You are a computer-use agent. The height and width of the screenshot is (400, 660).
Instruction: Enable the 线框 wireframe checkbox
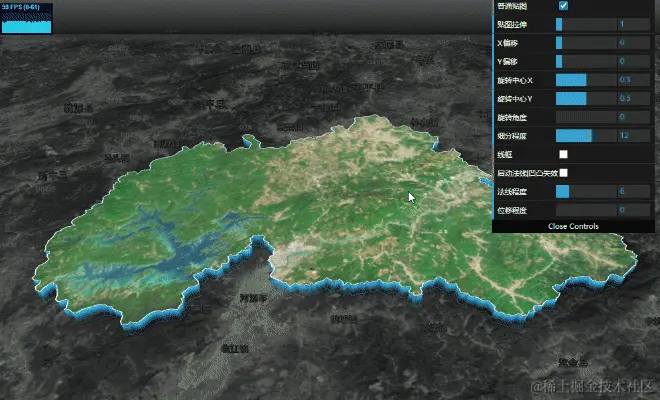563,155
